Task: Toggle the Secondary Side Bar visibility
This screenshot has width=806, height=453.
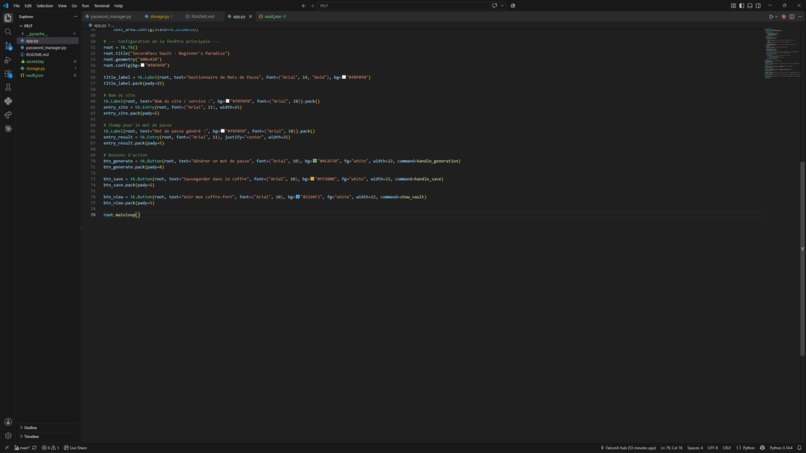Action: (x=758, y=6)
